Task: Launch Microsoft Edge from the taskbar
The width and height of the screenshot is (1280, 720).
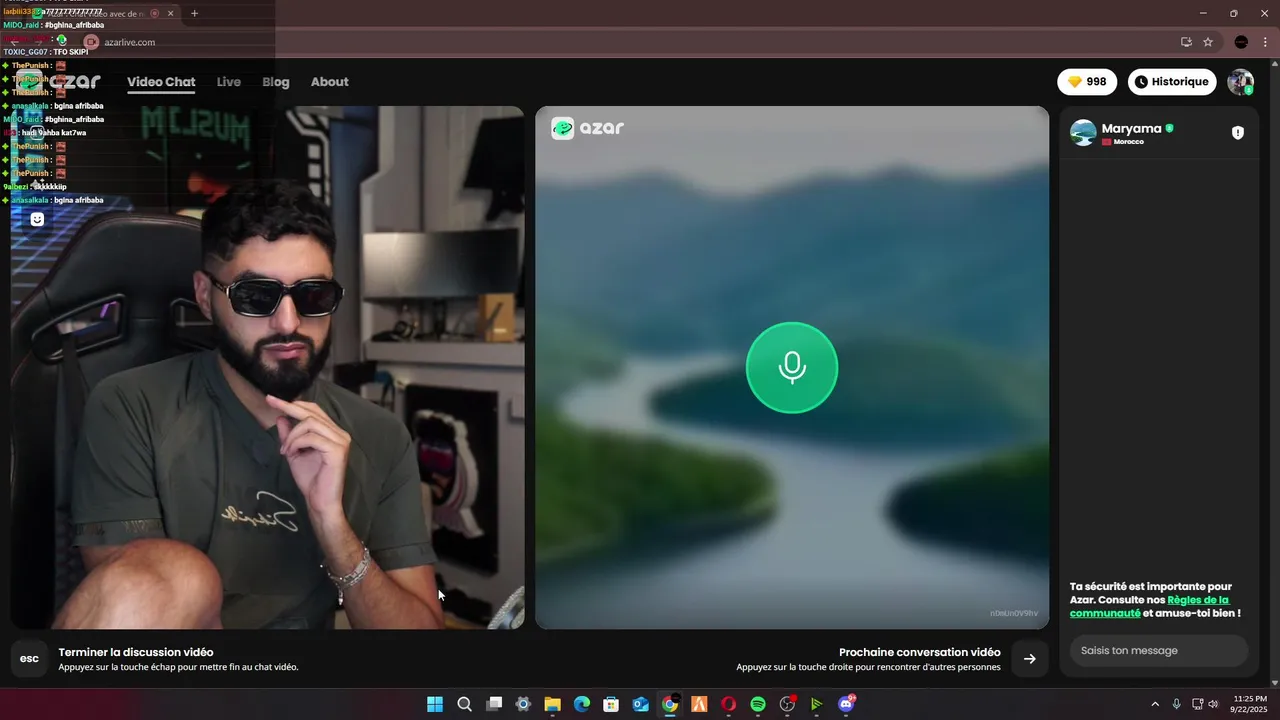Action: [x=582, y=704]
